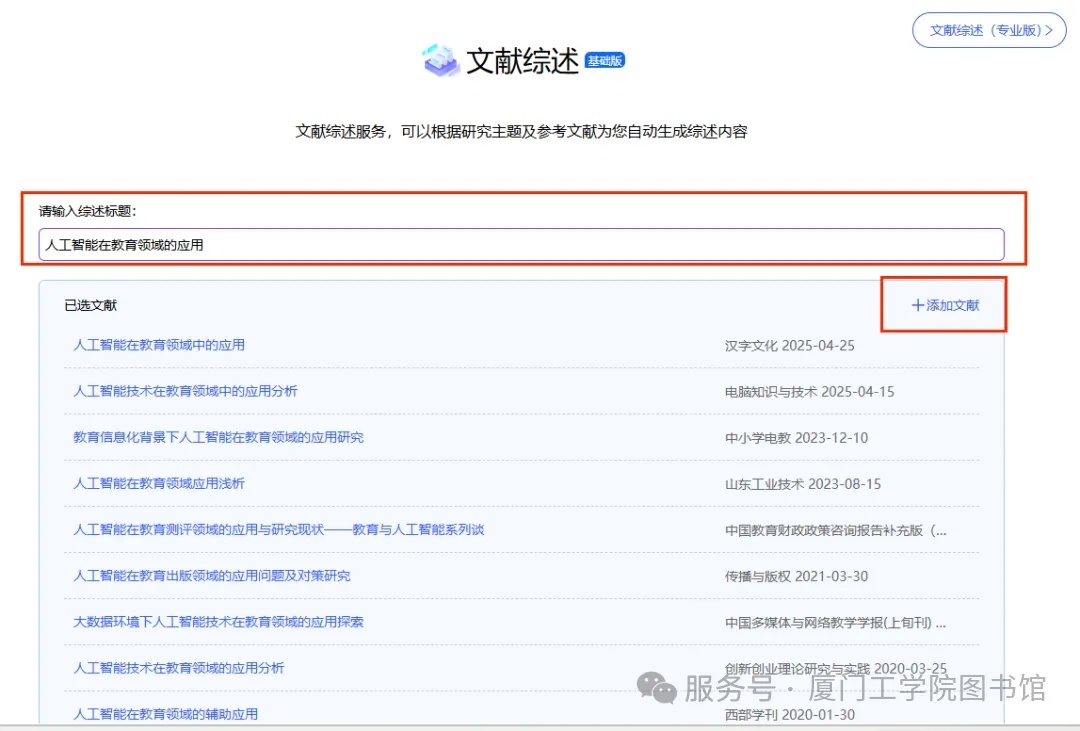Image resolution: width=1080 pixels, height=731 pixels.
Task: Click source 传播与版权 2021-03-30
Action: click(x=796, y=577)
